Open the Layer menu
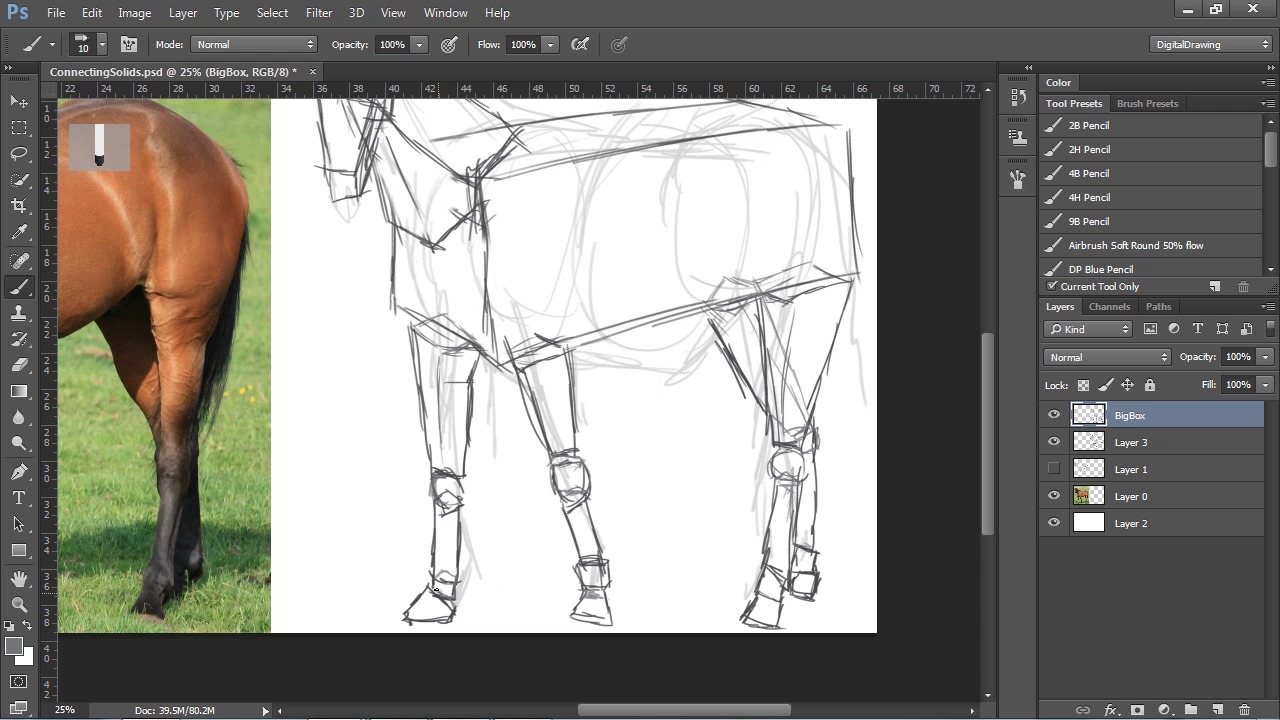1280x720 pixels. [x=183, y=13]
